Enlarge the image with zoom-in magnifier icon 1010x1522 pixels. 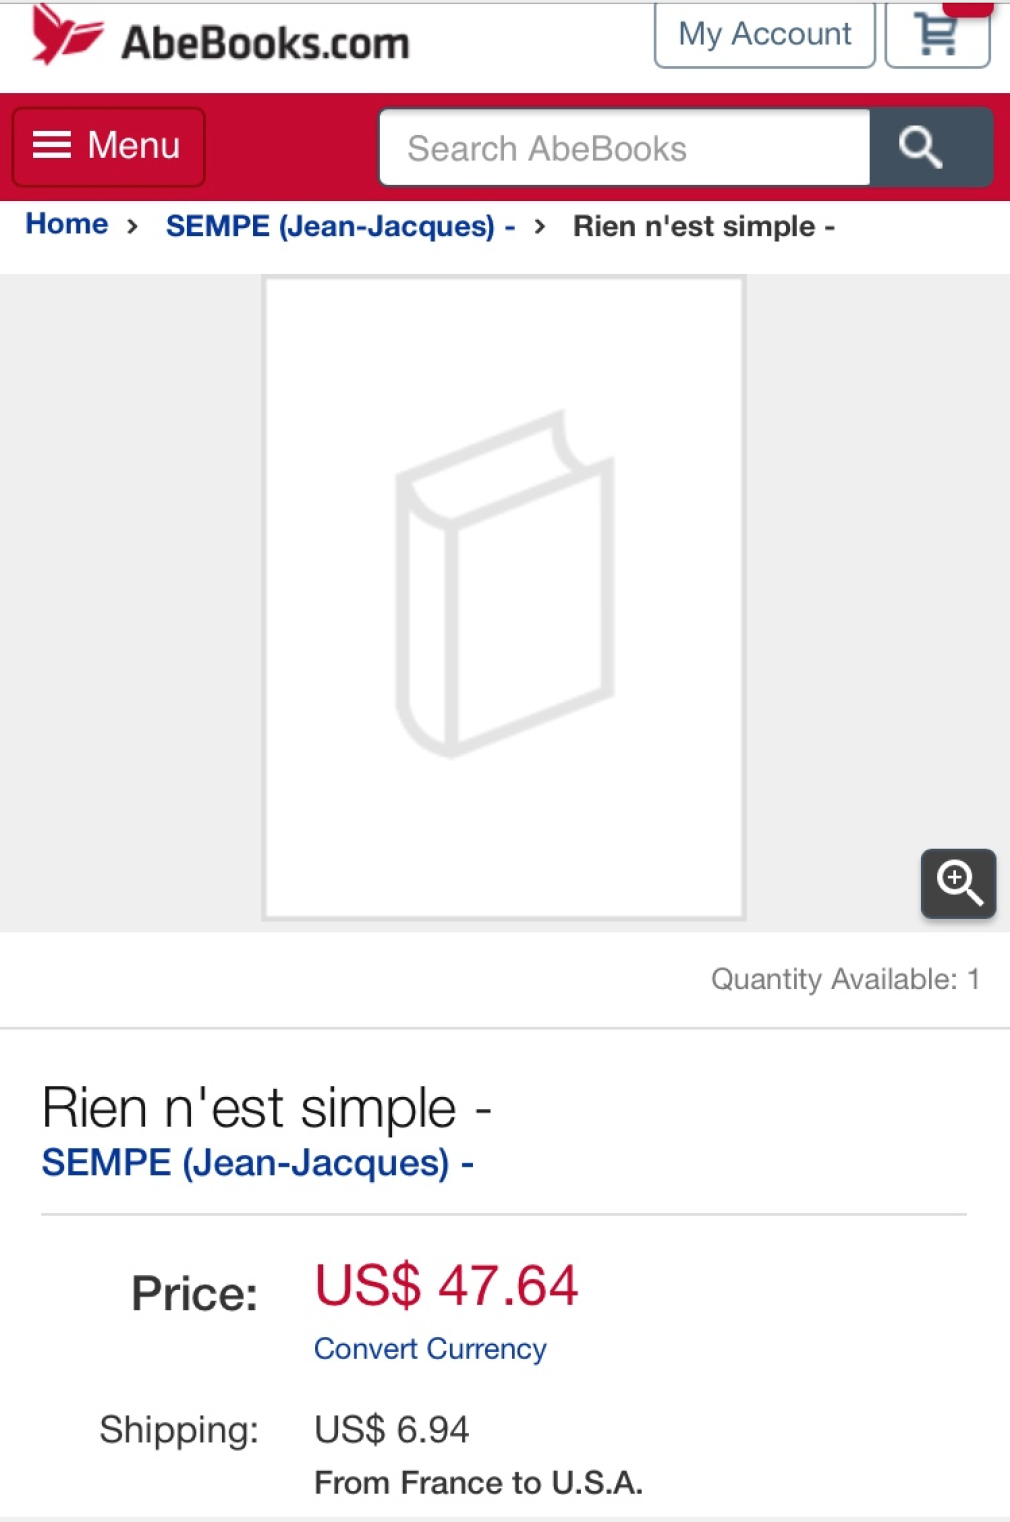click(x=958, y=883)
